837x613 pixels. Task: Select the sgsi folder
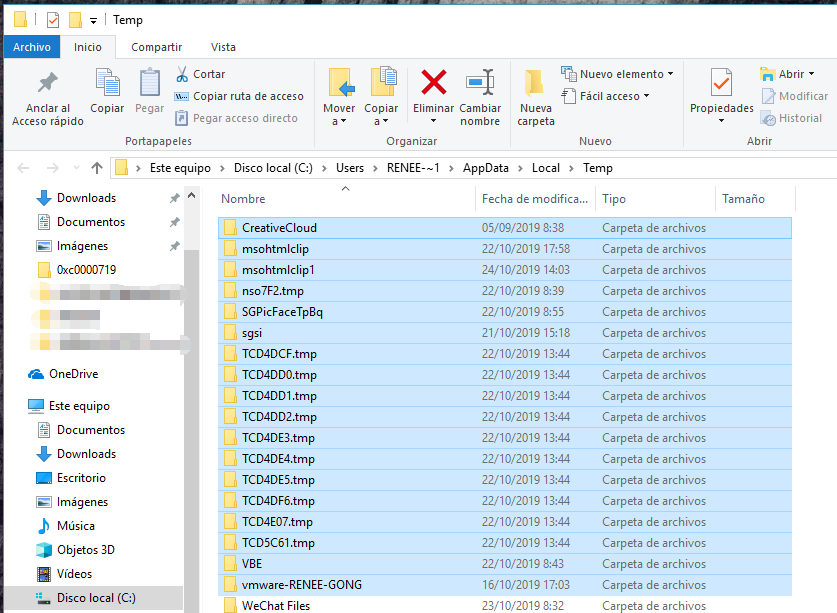(x=504, y=333)
